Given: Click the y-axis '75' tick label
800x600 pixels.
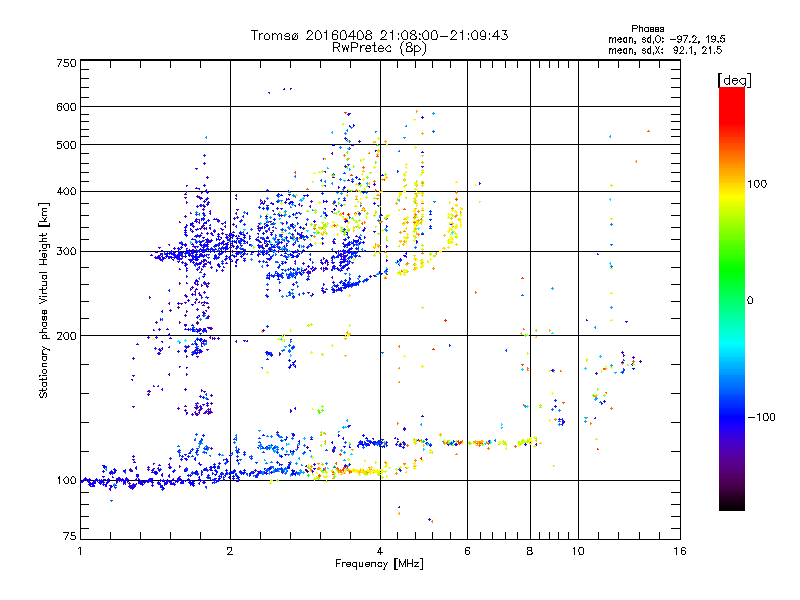Looking at the screenshot, I should [x=69, y=536].
